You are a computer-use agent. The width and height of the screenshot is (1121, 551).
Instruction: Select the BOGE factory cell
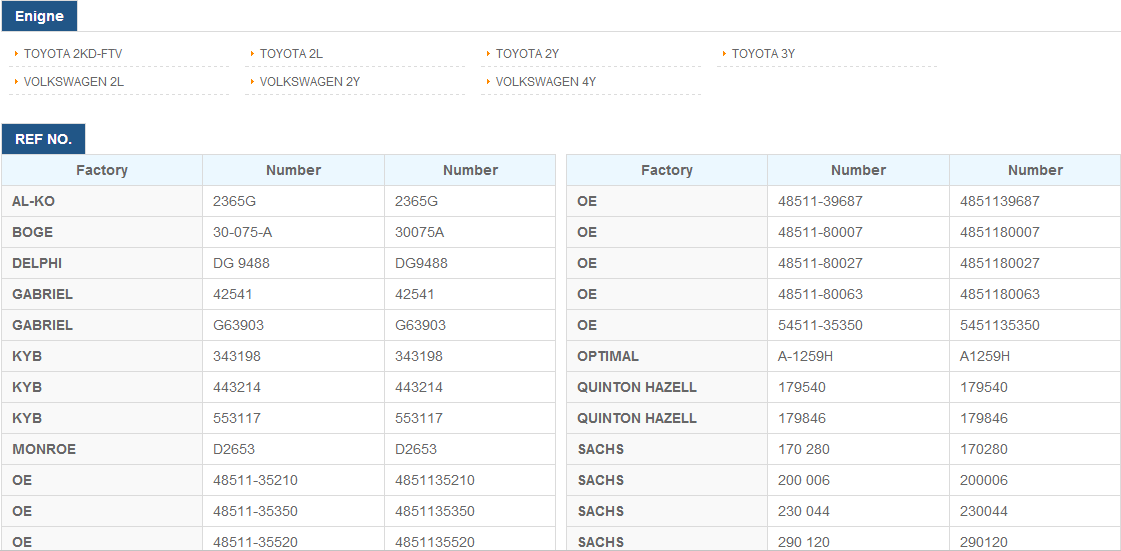tap(102, 232)
